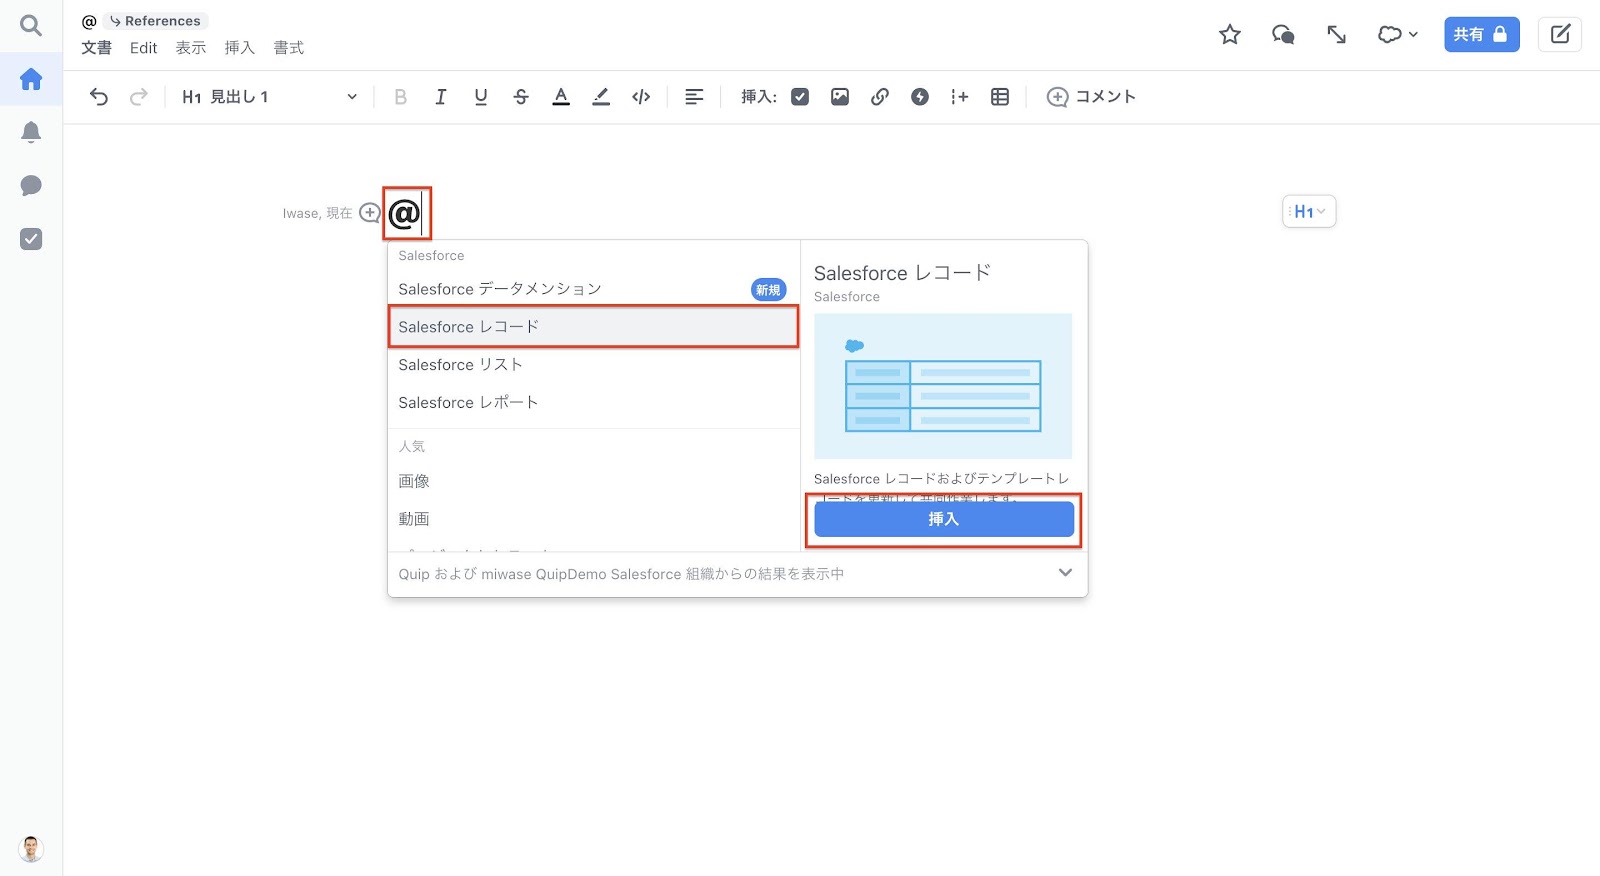
Task: Click the Quip および miwase results text
Action: 621,574
